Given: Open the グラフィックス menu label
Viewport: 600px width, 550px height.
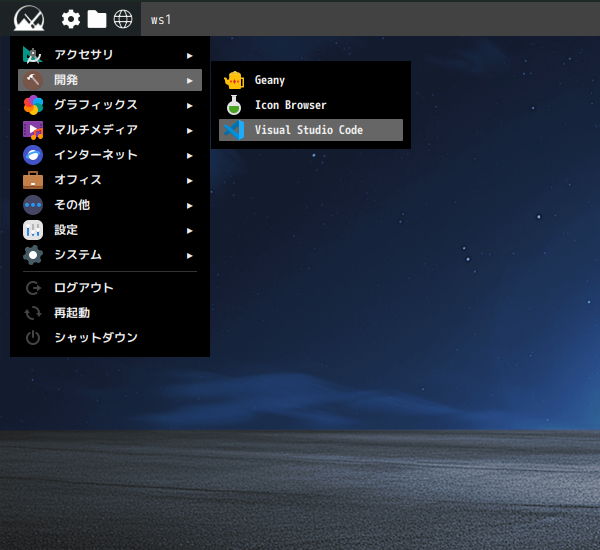Looking at the screenshot, I should [x=96, y=105].
